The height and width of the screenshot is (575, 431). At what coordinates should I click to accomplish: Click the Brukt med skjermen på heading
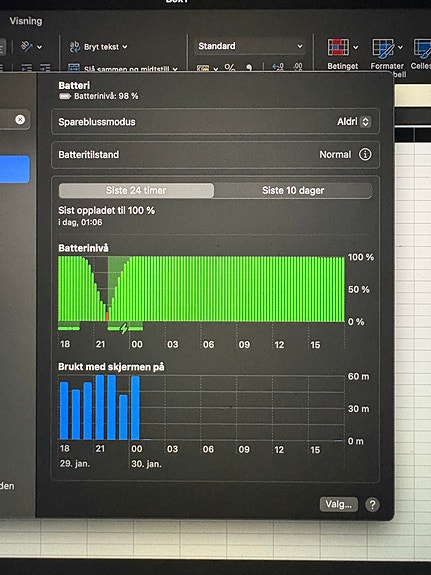pos(111,367)
